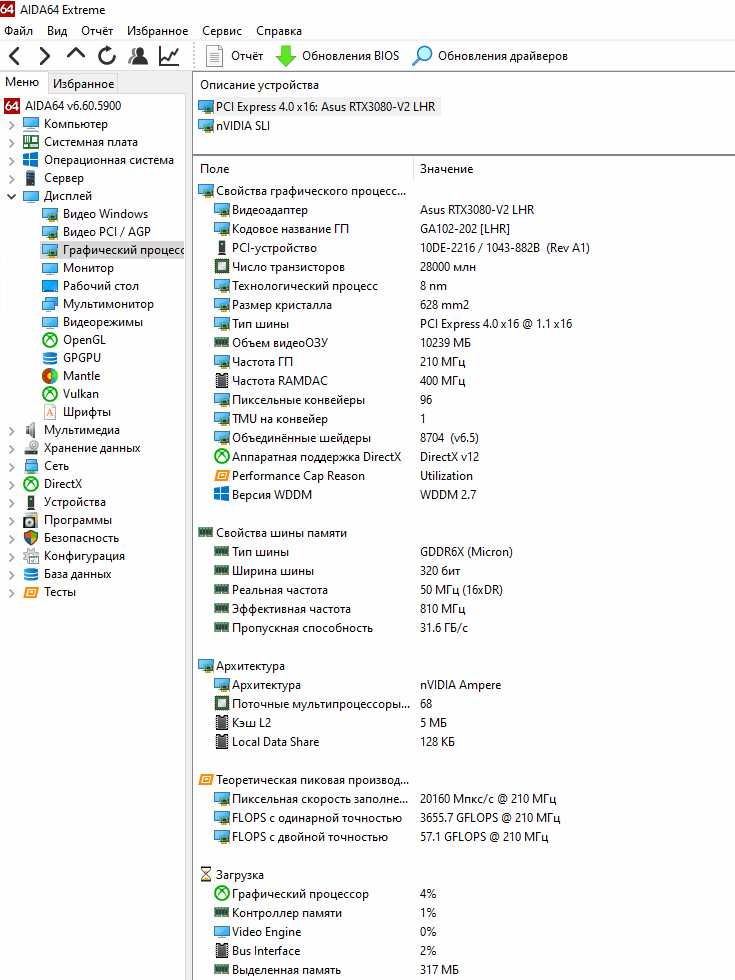Select Мультимонитор tree item
Viewport: 735px width, 980px height.
coord(108,304)
